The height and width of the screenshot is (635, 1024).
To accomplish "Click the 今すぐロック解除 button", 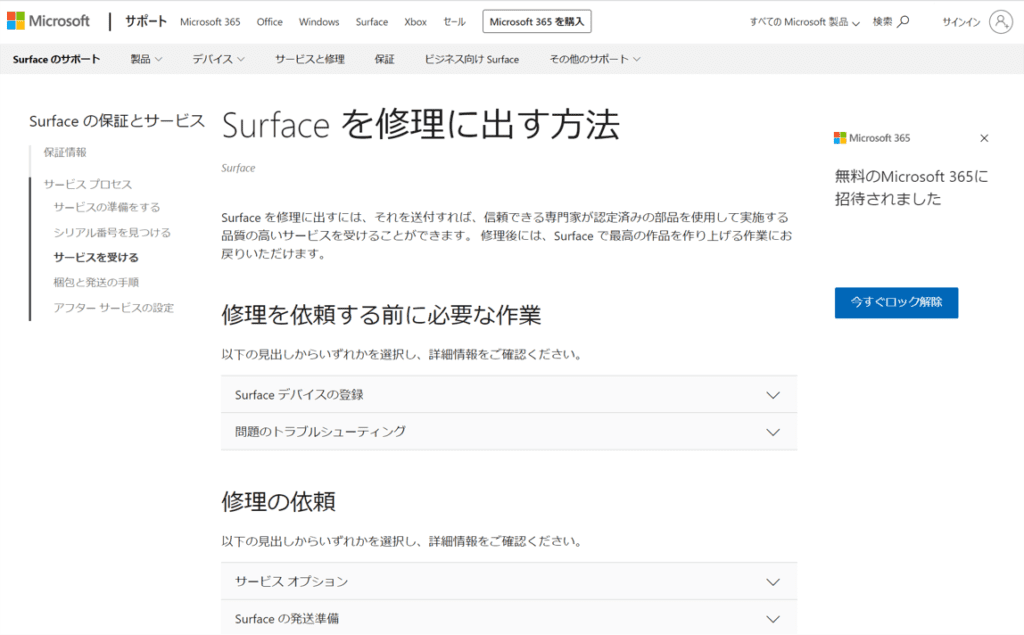I will click(896, 302).
